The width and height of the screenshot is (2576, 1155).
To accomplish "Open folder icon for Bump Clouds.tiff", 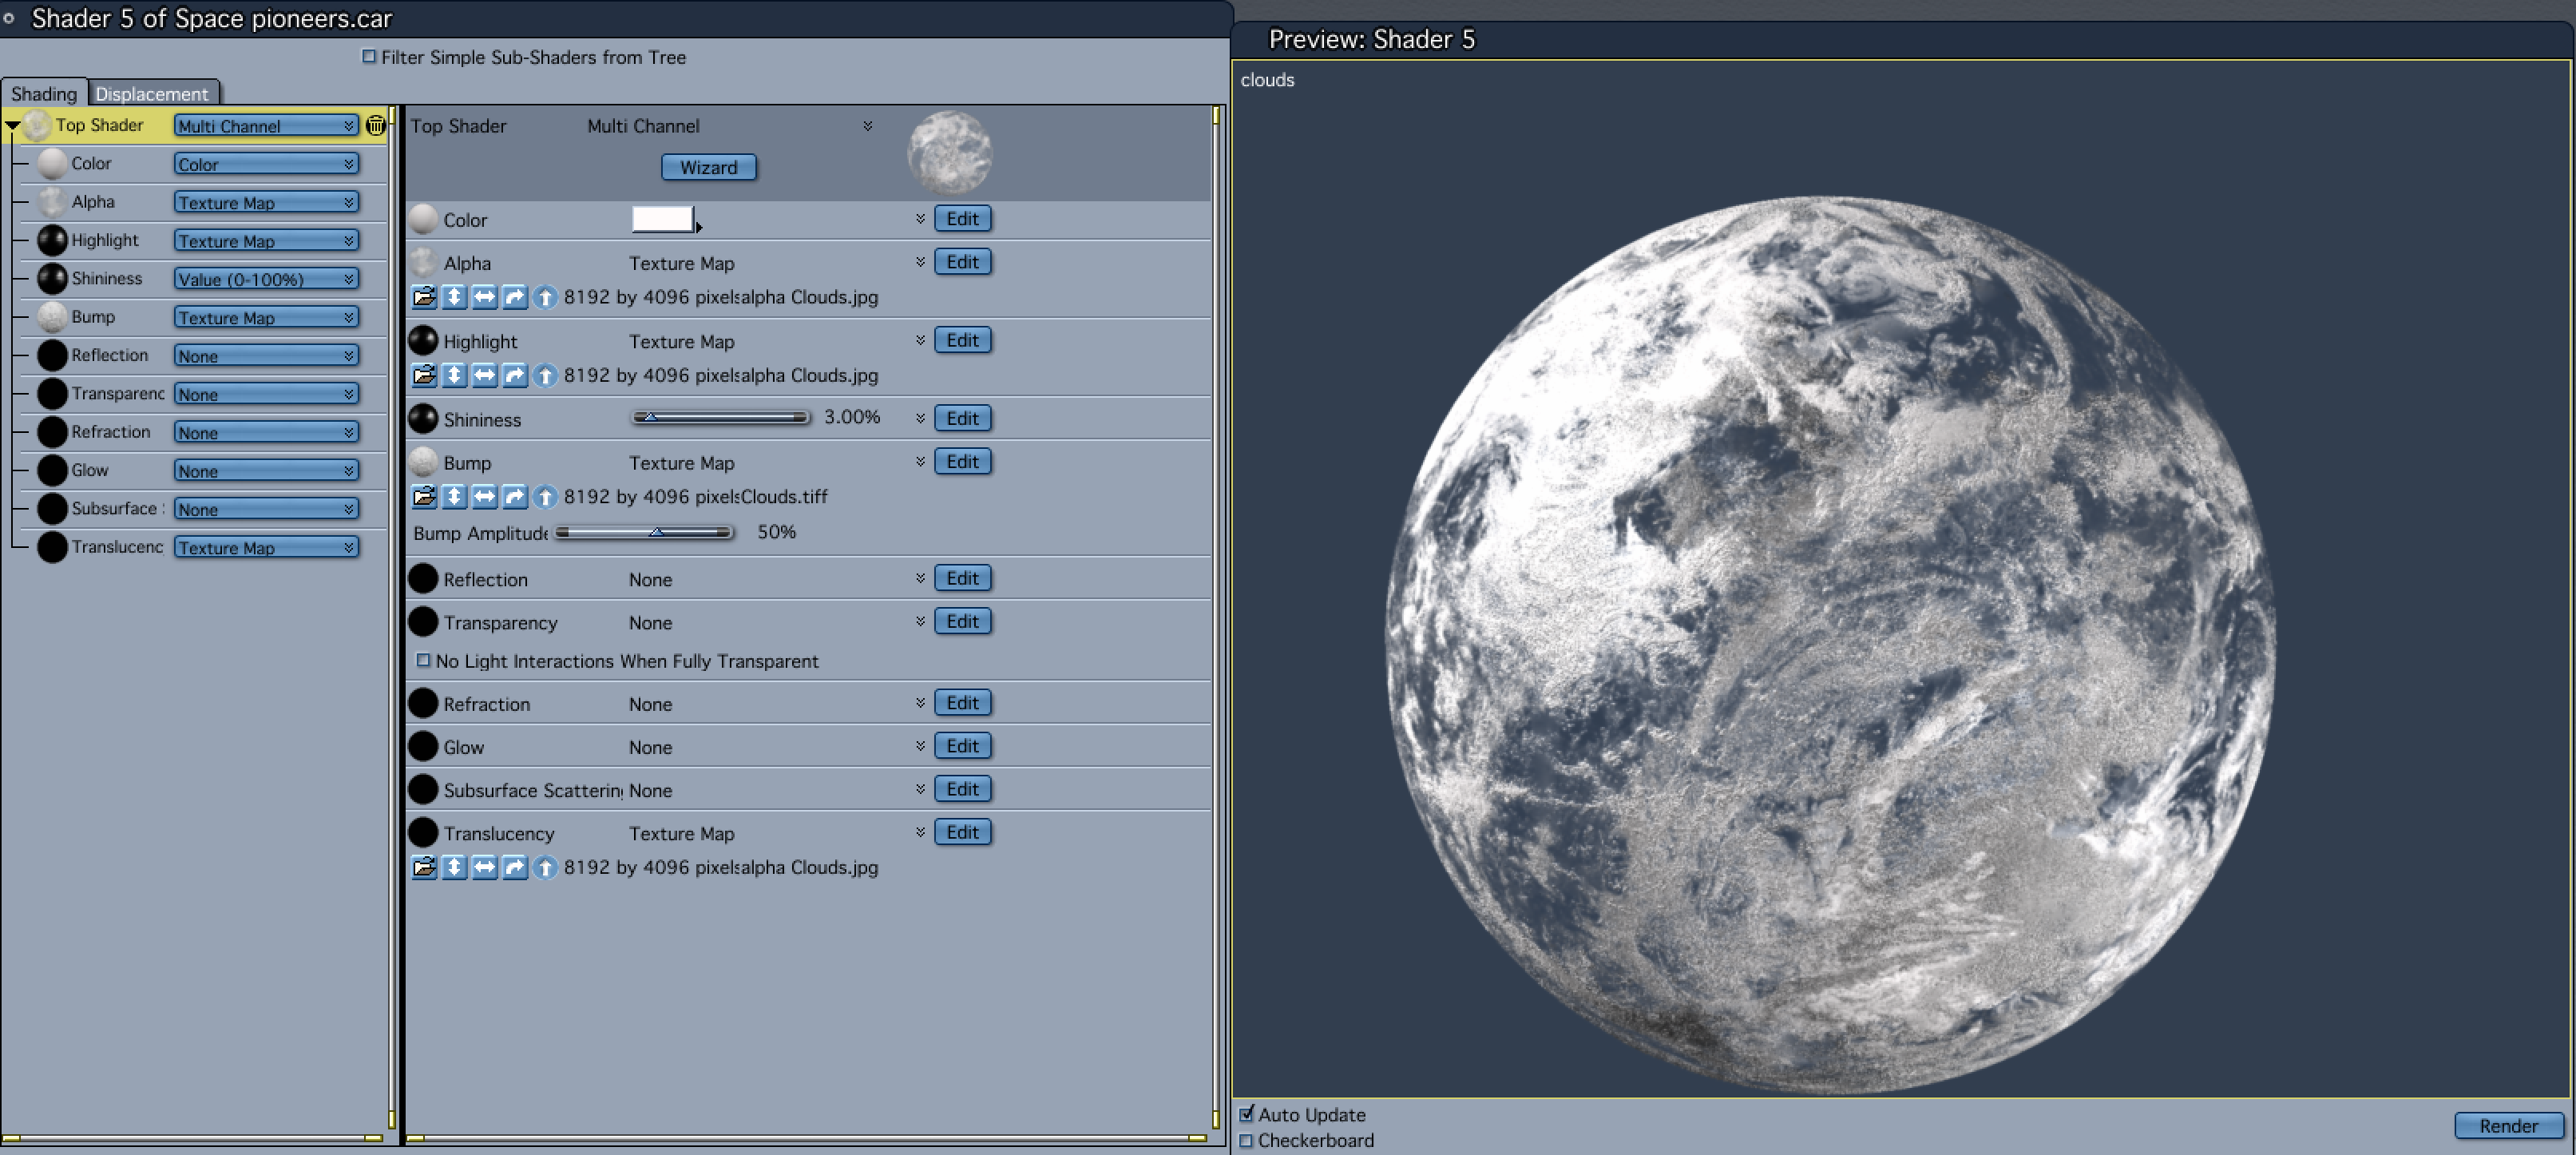I will pyautogui.click(x=424, y=496).
